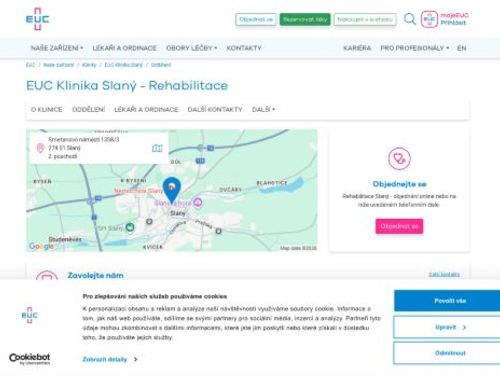
Task: Click the stethoscope heart icon above Objednejte se
Action: tap(399, 159)
